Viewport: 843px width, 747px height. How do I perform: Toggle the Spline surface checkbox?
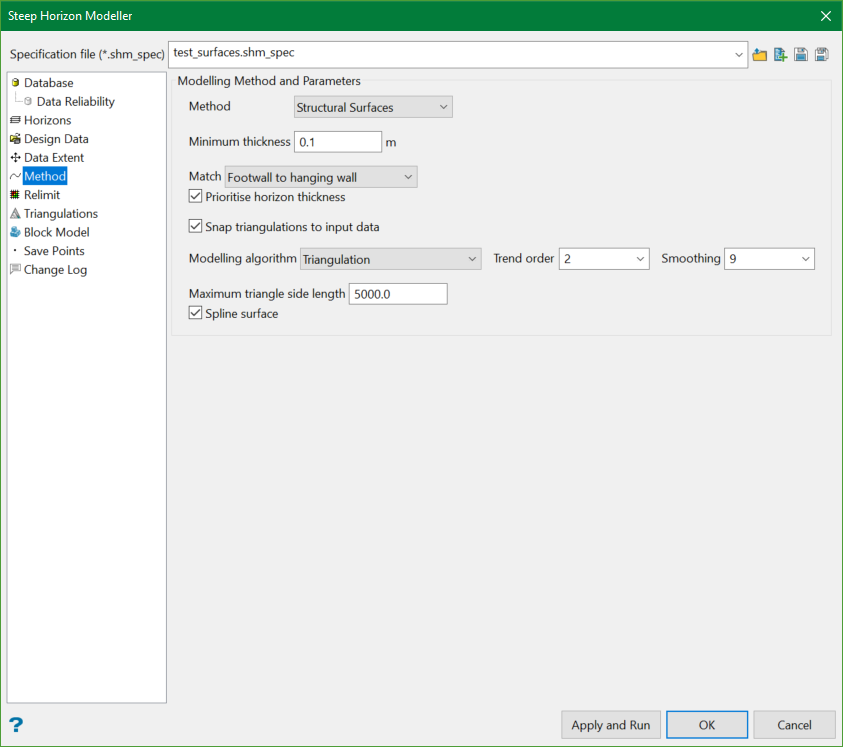[196, 314]
